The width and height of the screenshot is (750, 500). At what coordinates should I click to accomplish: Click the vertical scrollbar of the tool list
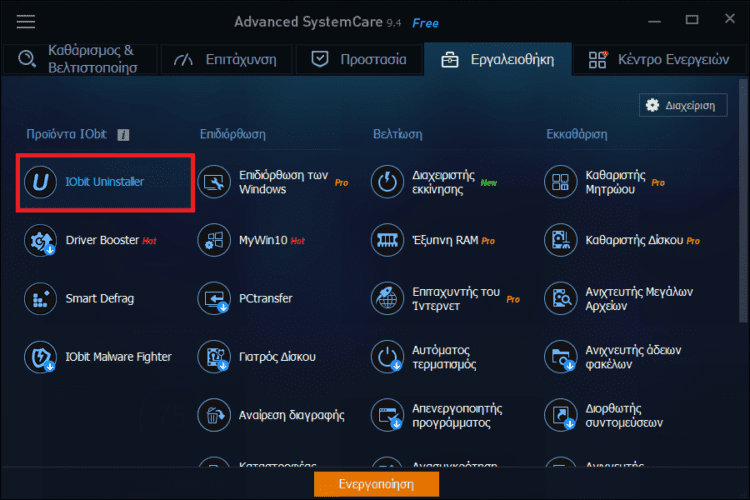coord(743,201)
